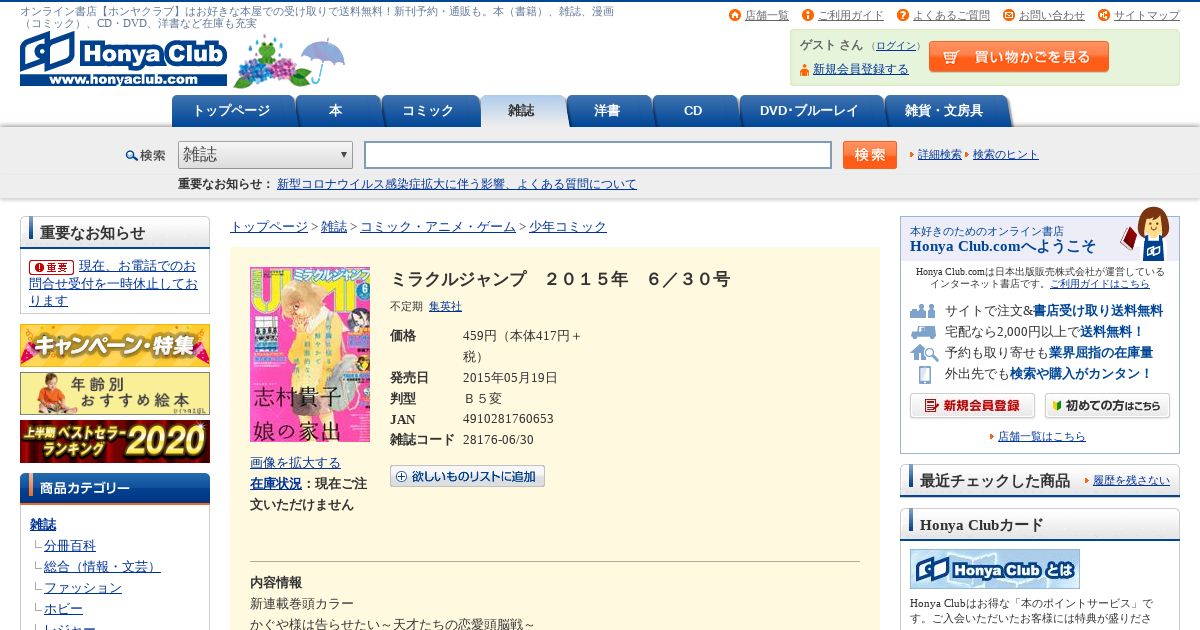Click the 年齢別おすすめ絵本 banner

click(x=115, y=394)
